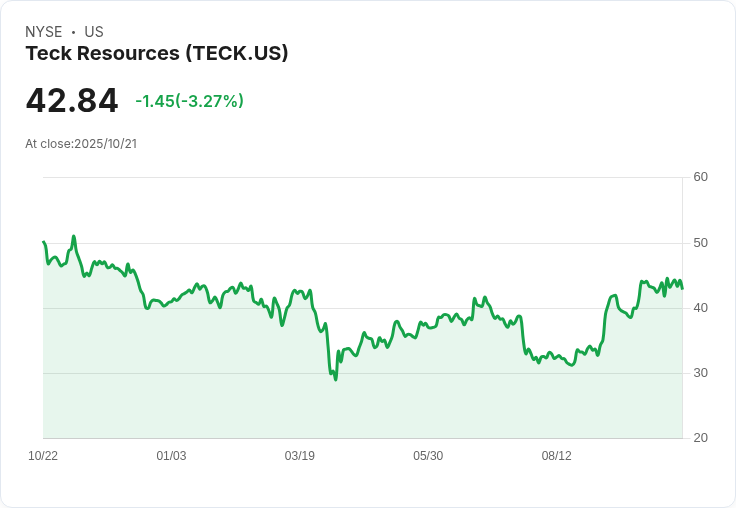Screen dimensions: 736x508
Task: Click the chart line's highest peak near 51
Action: [74, 237]
